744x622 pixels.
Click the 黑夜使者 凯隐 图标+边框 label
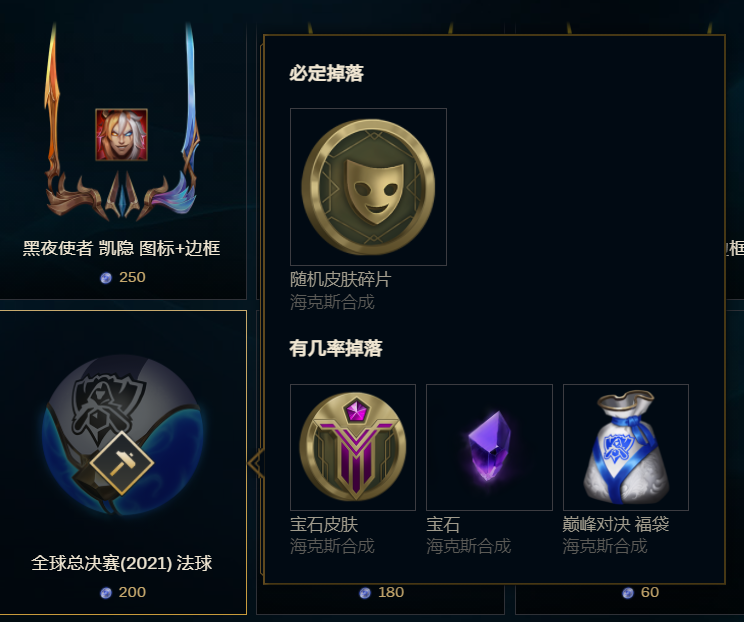(121, 248)
